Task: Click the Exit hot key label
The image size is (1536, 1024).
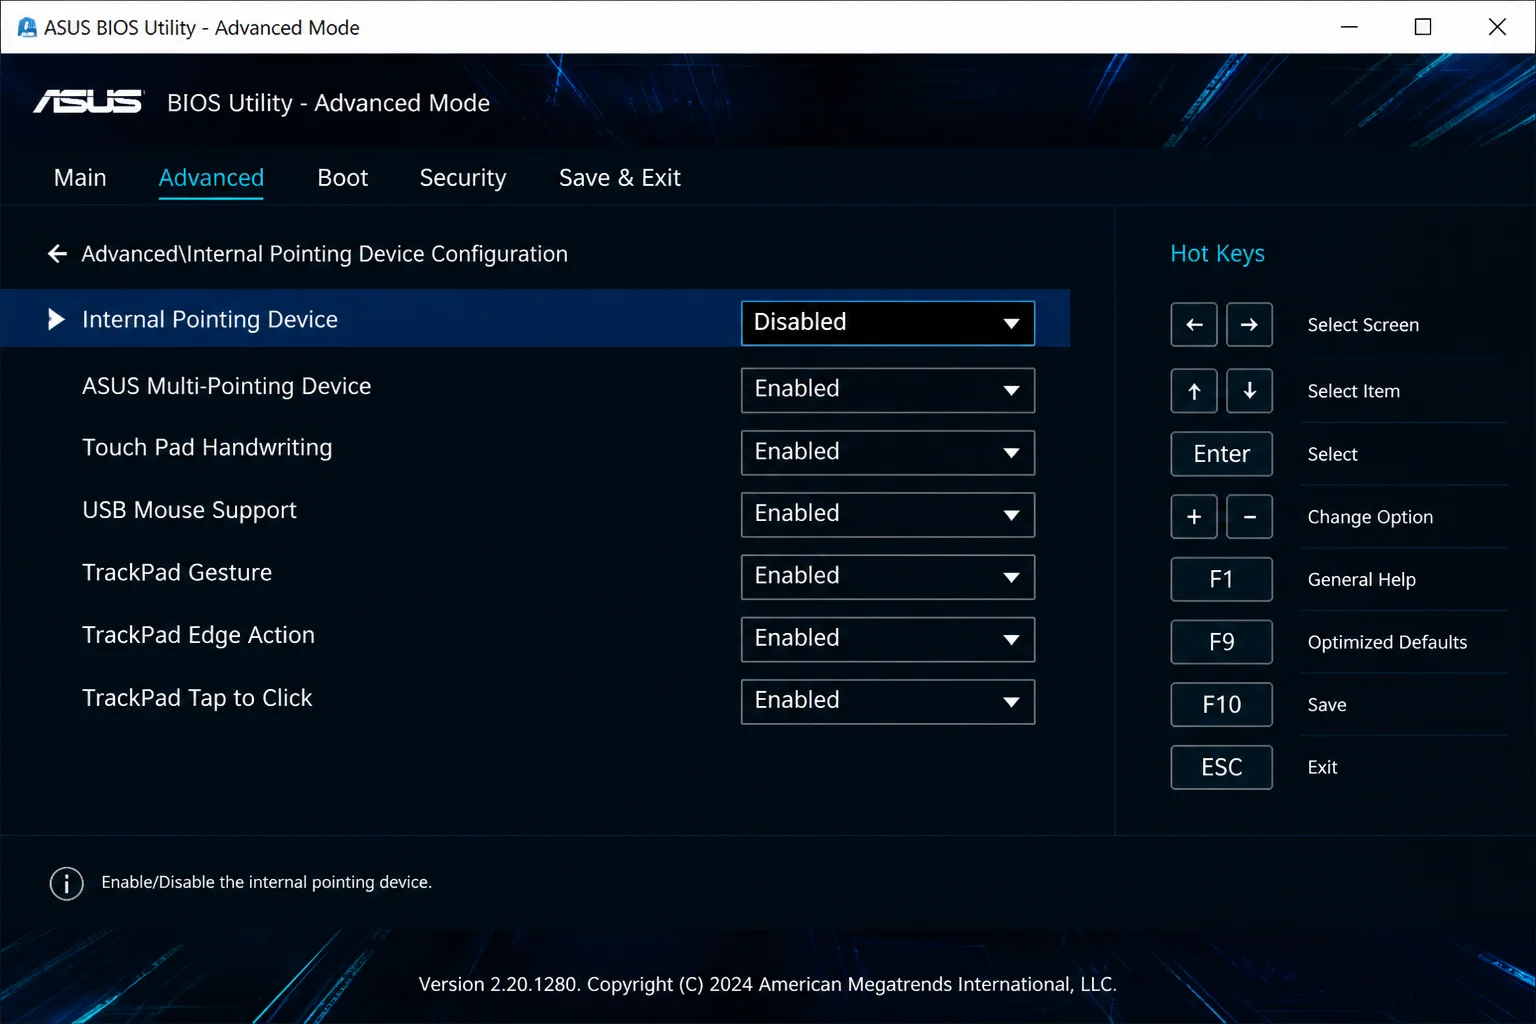Action: pyautogui.click(x=1322, y=767)
